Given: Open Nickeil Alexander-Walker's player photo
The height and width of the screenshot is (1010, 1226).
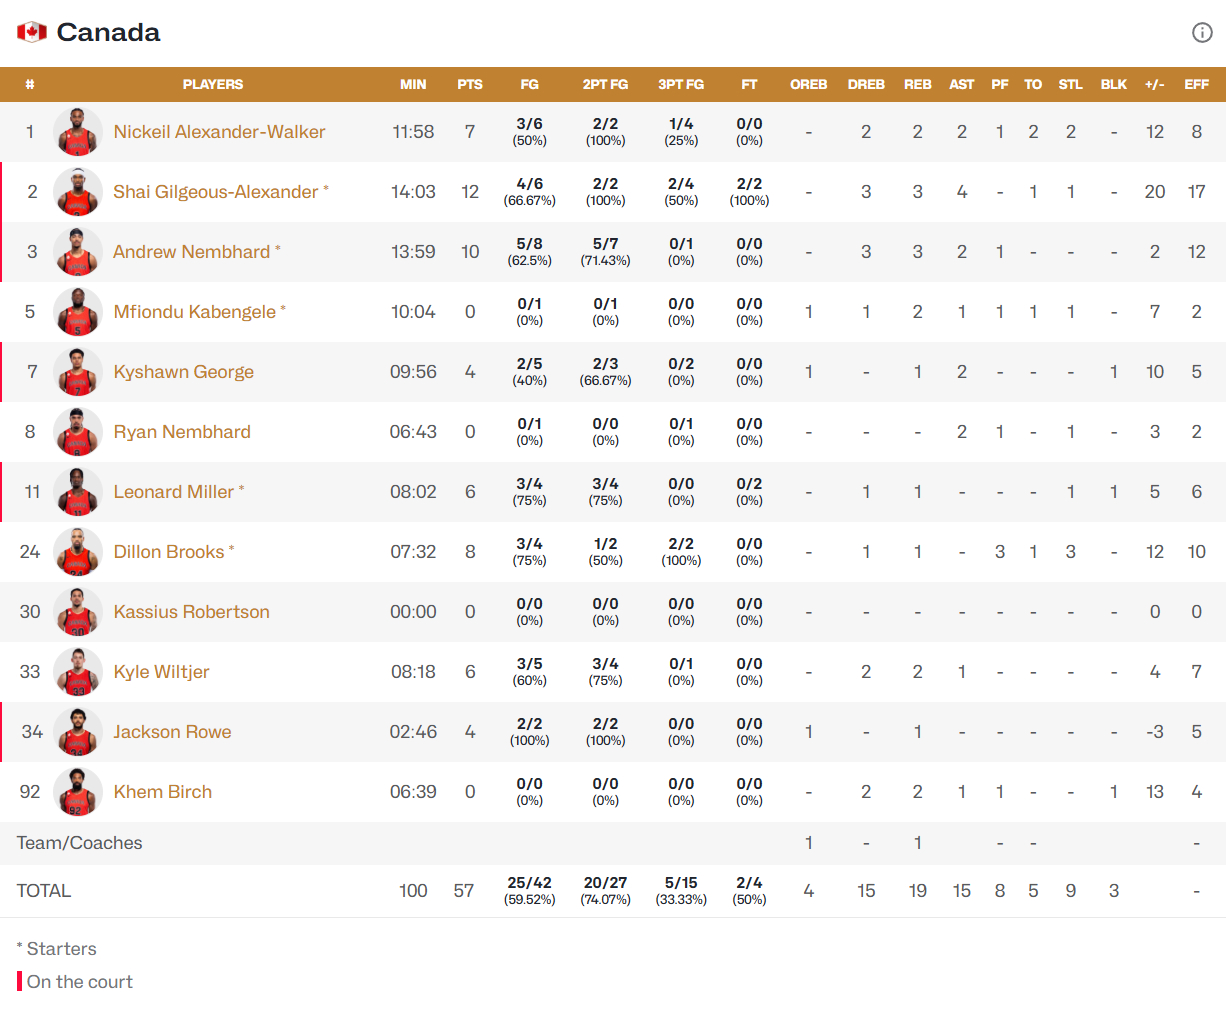Looking at the screenshot, I should pyautogui.click(x=78, y=132).
